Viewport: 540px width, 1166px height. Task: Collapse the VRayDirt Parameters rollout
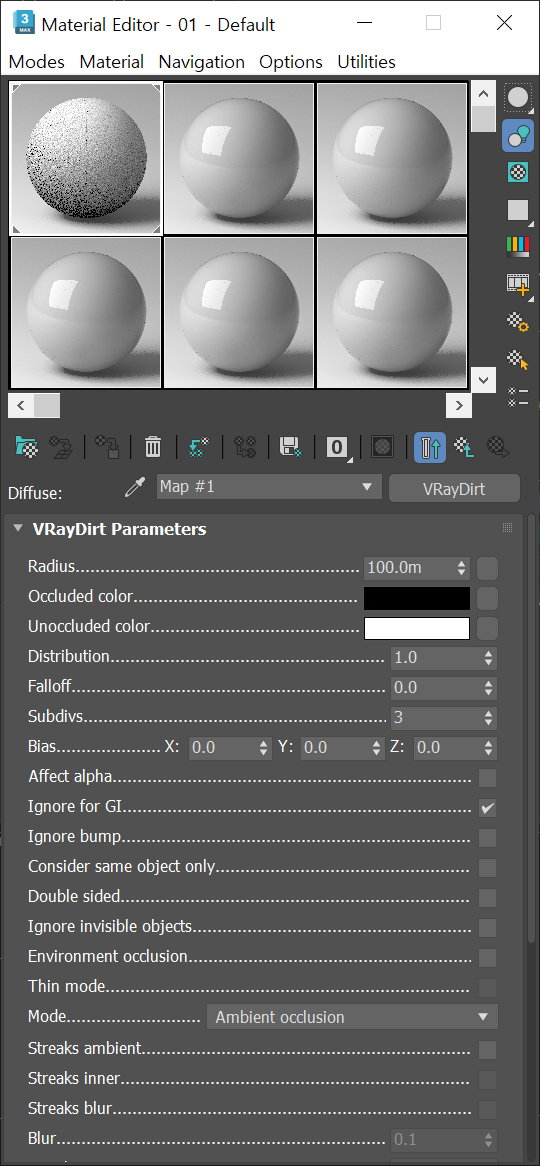19,529
